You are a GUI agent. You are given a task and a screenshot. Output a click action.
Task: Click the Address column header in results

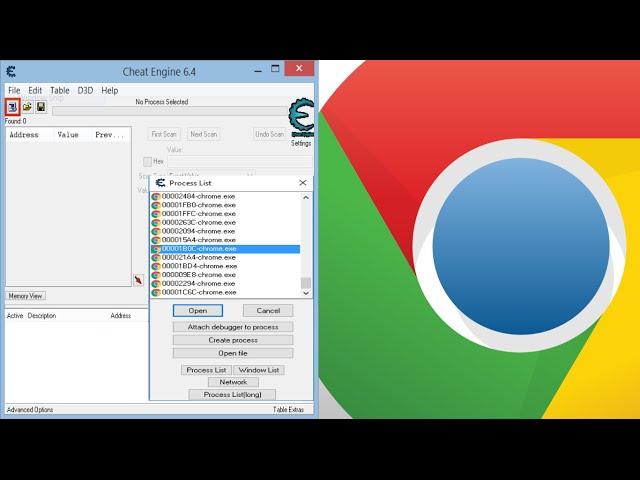(x=29, y=135)
